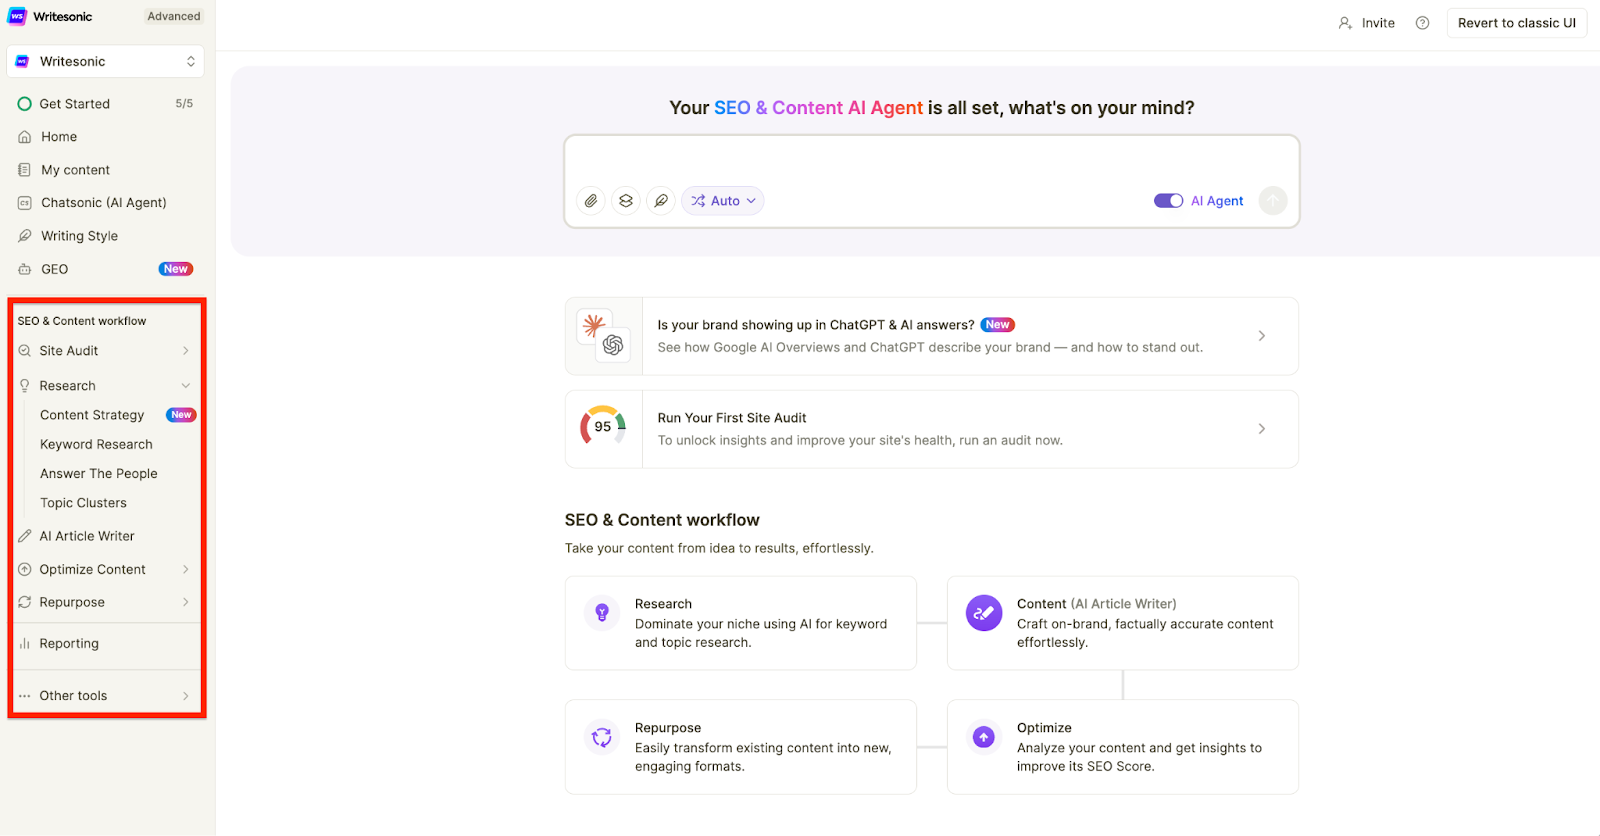
Task: Click the site audit score 95 gauge
Action: click(x=603, y=427)
